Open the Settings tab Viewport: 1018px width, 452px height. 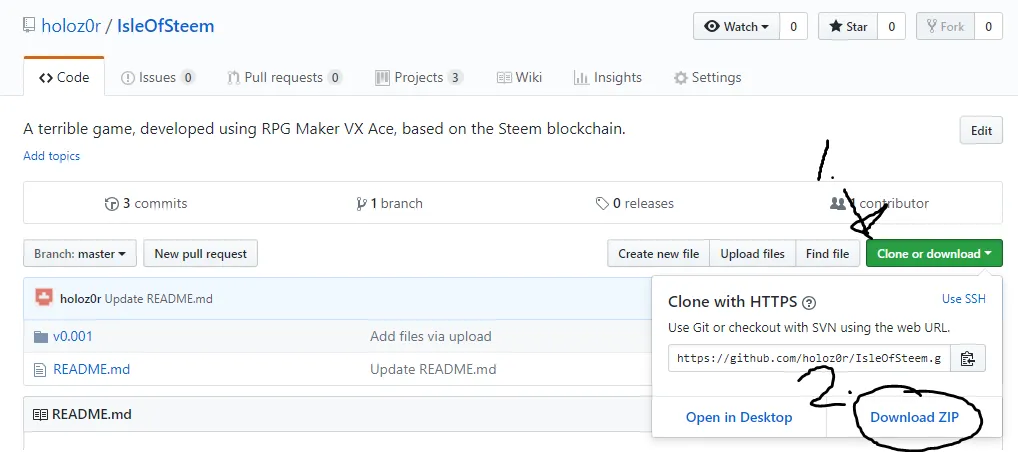(707, 77)
